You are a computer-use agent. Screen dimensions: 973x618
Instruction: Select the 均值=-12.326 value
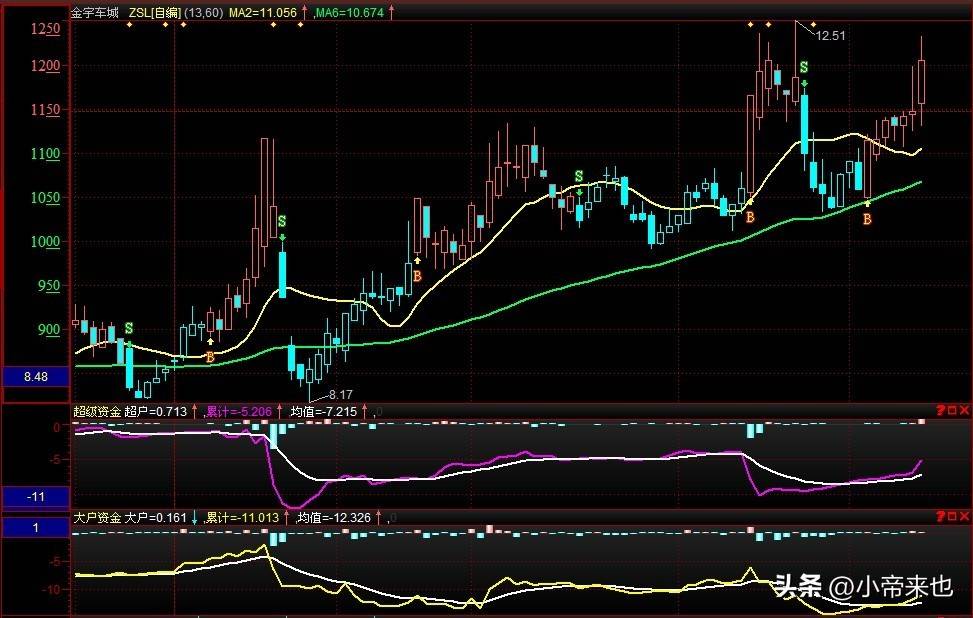pyautogui.click(x=334, y=517)
